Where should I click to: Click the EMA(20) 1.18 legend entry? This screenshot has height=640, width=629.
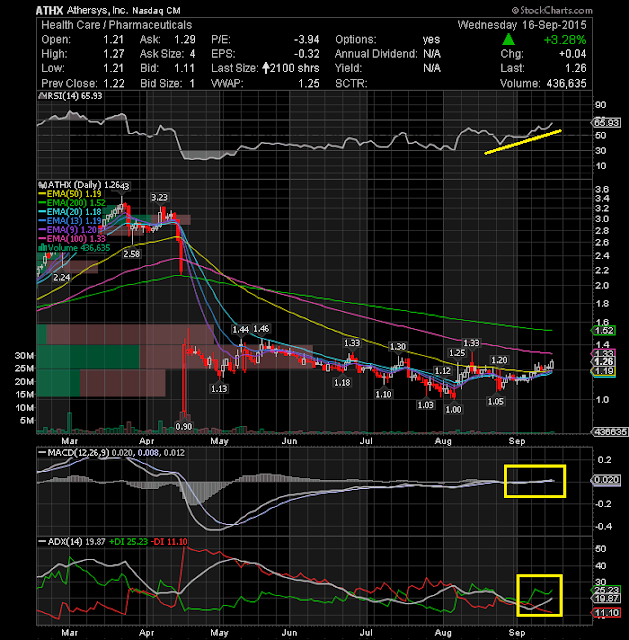[x=70, y=212]
